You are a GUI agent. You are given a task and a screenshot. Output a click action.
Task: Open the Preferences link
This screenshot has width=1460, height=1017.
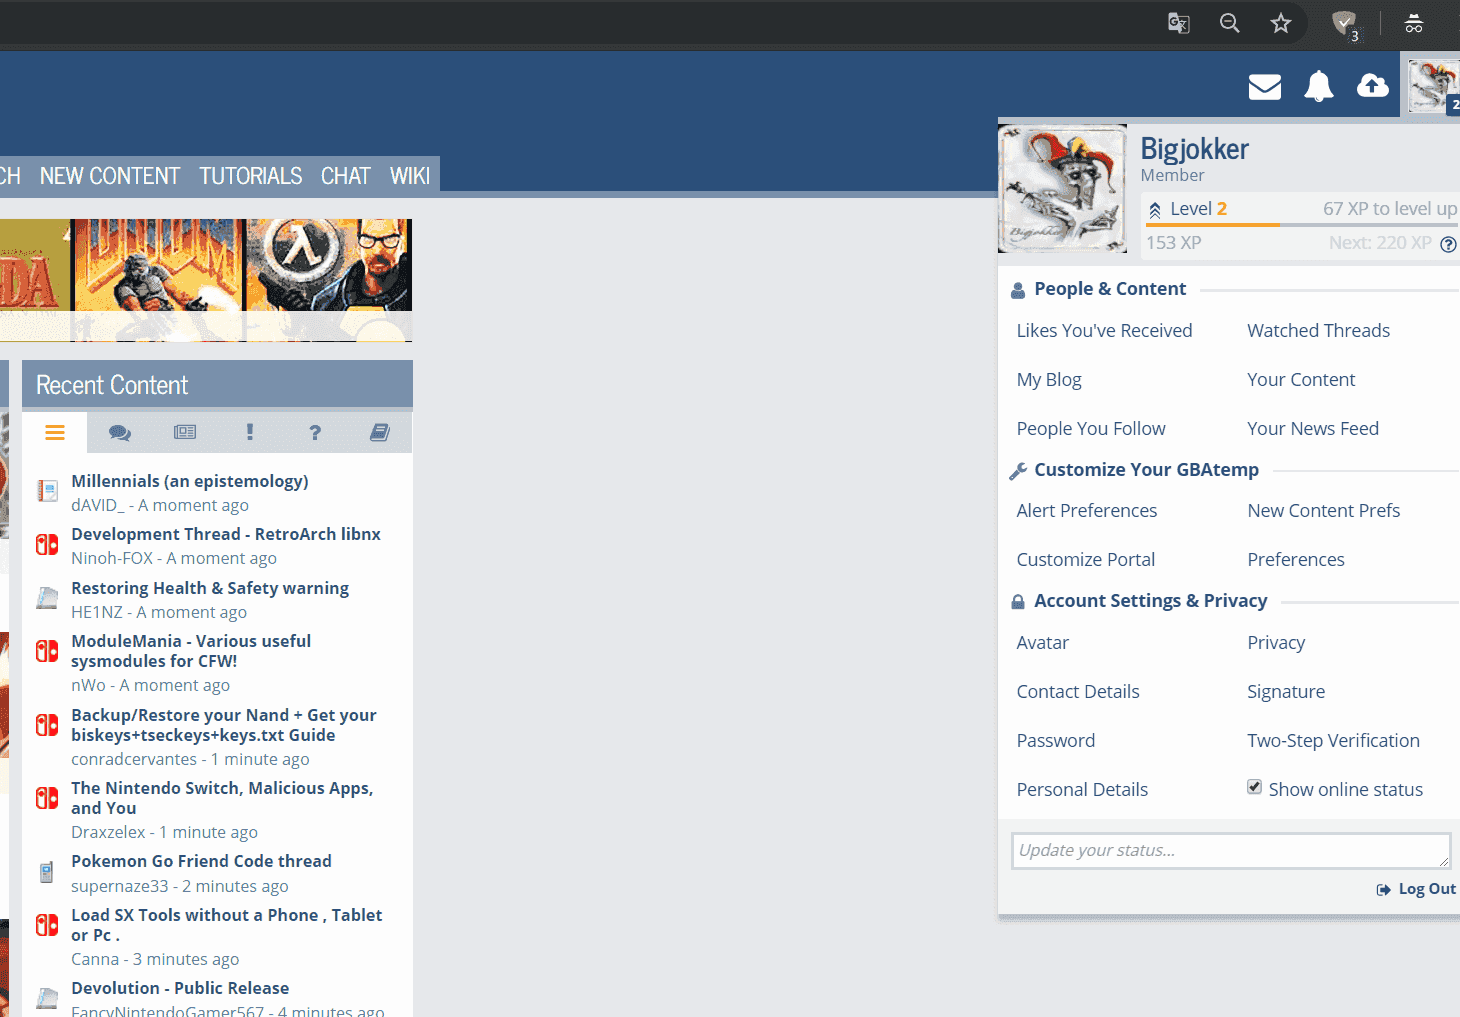(x=1296, y=560)
